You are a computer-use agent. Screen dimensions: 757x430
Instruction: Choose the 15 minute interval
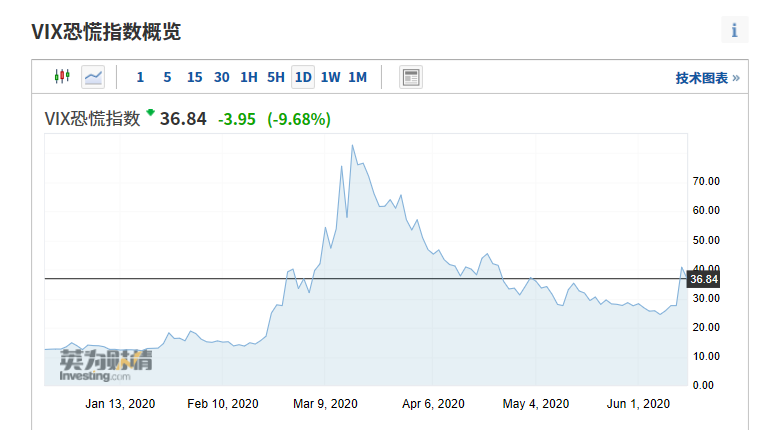pos(195,77)
